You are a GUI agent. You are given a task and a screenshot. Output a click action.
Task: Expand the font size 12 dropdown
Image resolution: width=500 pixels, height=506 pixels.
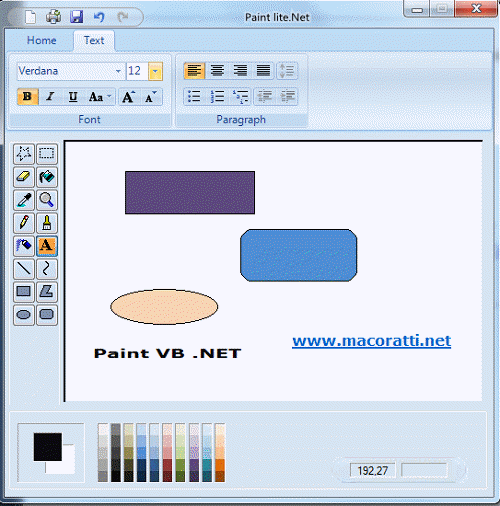pyautogui.click(x=155, y=71)
